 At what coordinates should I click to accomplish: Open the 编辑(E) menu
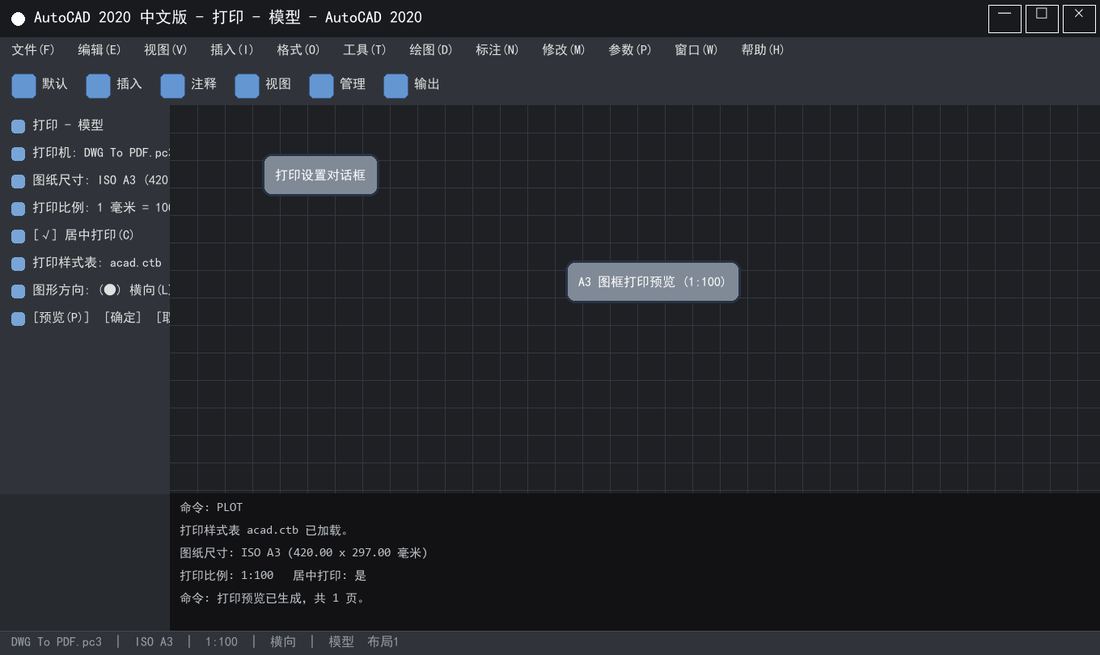[99, 50]
